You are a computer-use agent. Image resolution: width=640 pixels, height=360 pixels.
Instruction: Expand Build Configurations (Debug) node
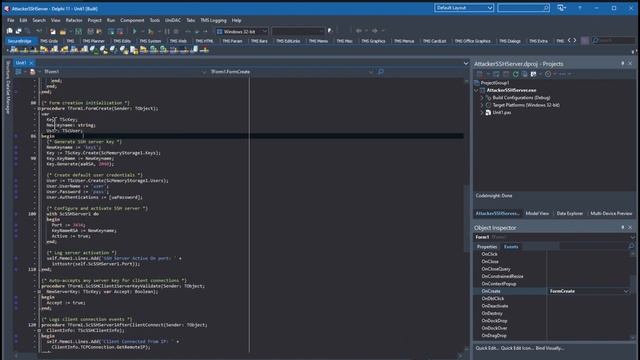(482, 98)
